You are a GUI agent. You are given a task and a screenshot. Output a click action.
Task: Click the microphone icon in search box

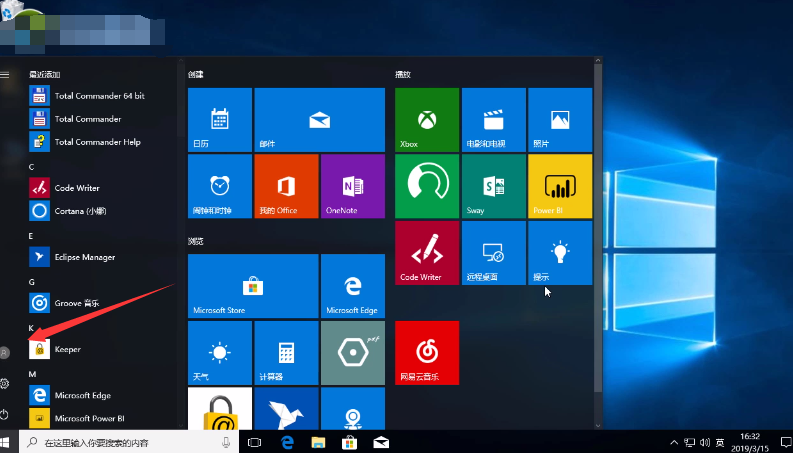tap(226, 442)
